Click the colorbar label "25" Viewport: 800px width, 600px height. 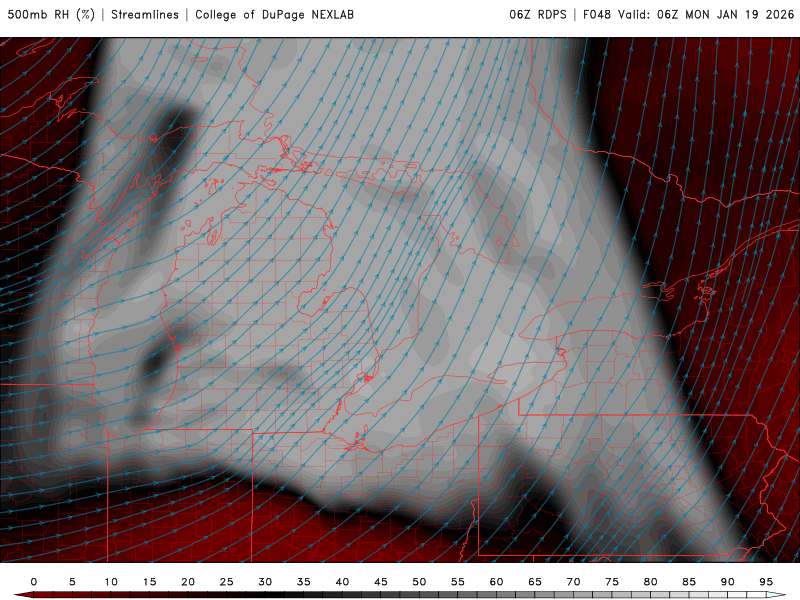tap(227, 582)
